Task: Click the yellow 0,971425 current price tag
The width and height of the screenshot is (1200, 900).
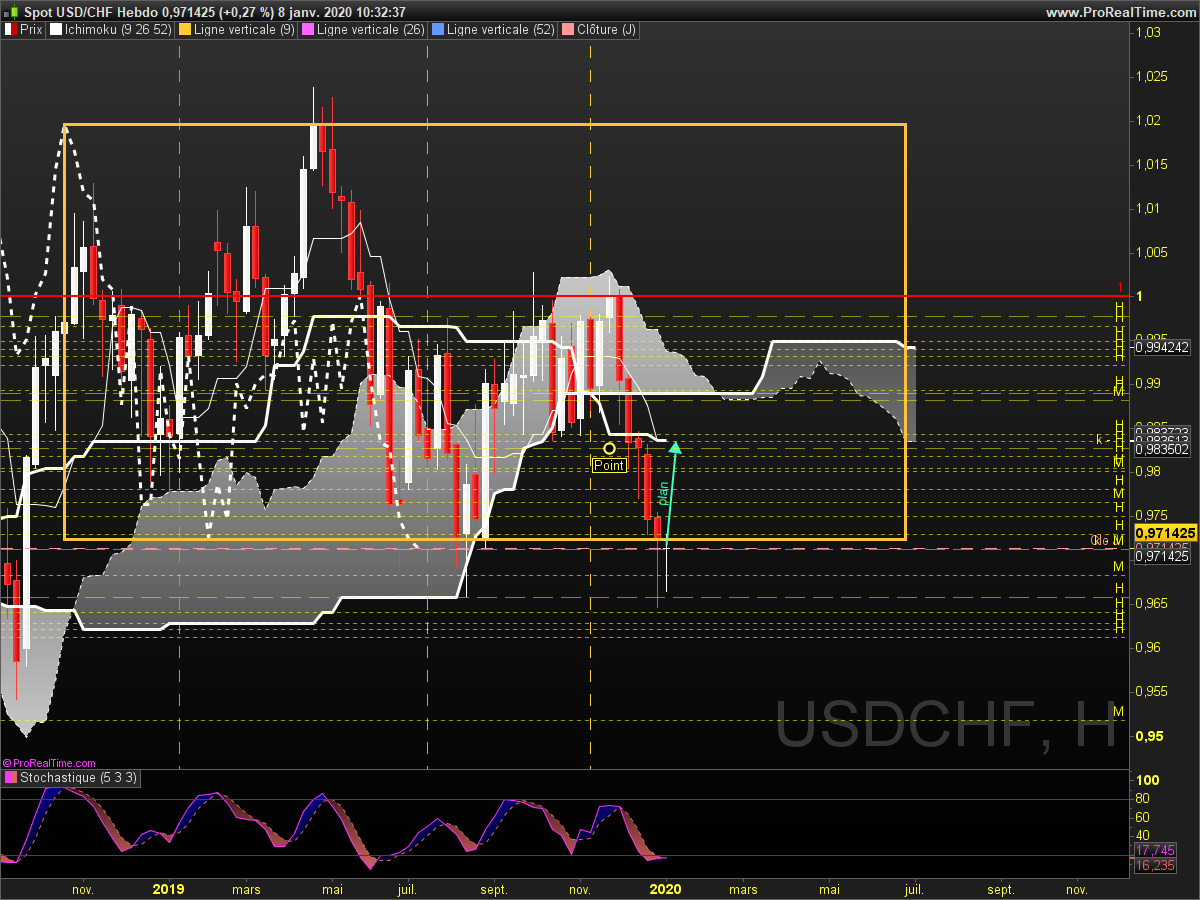Action: click(1166, 533)
